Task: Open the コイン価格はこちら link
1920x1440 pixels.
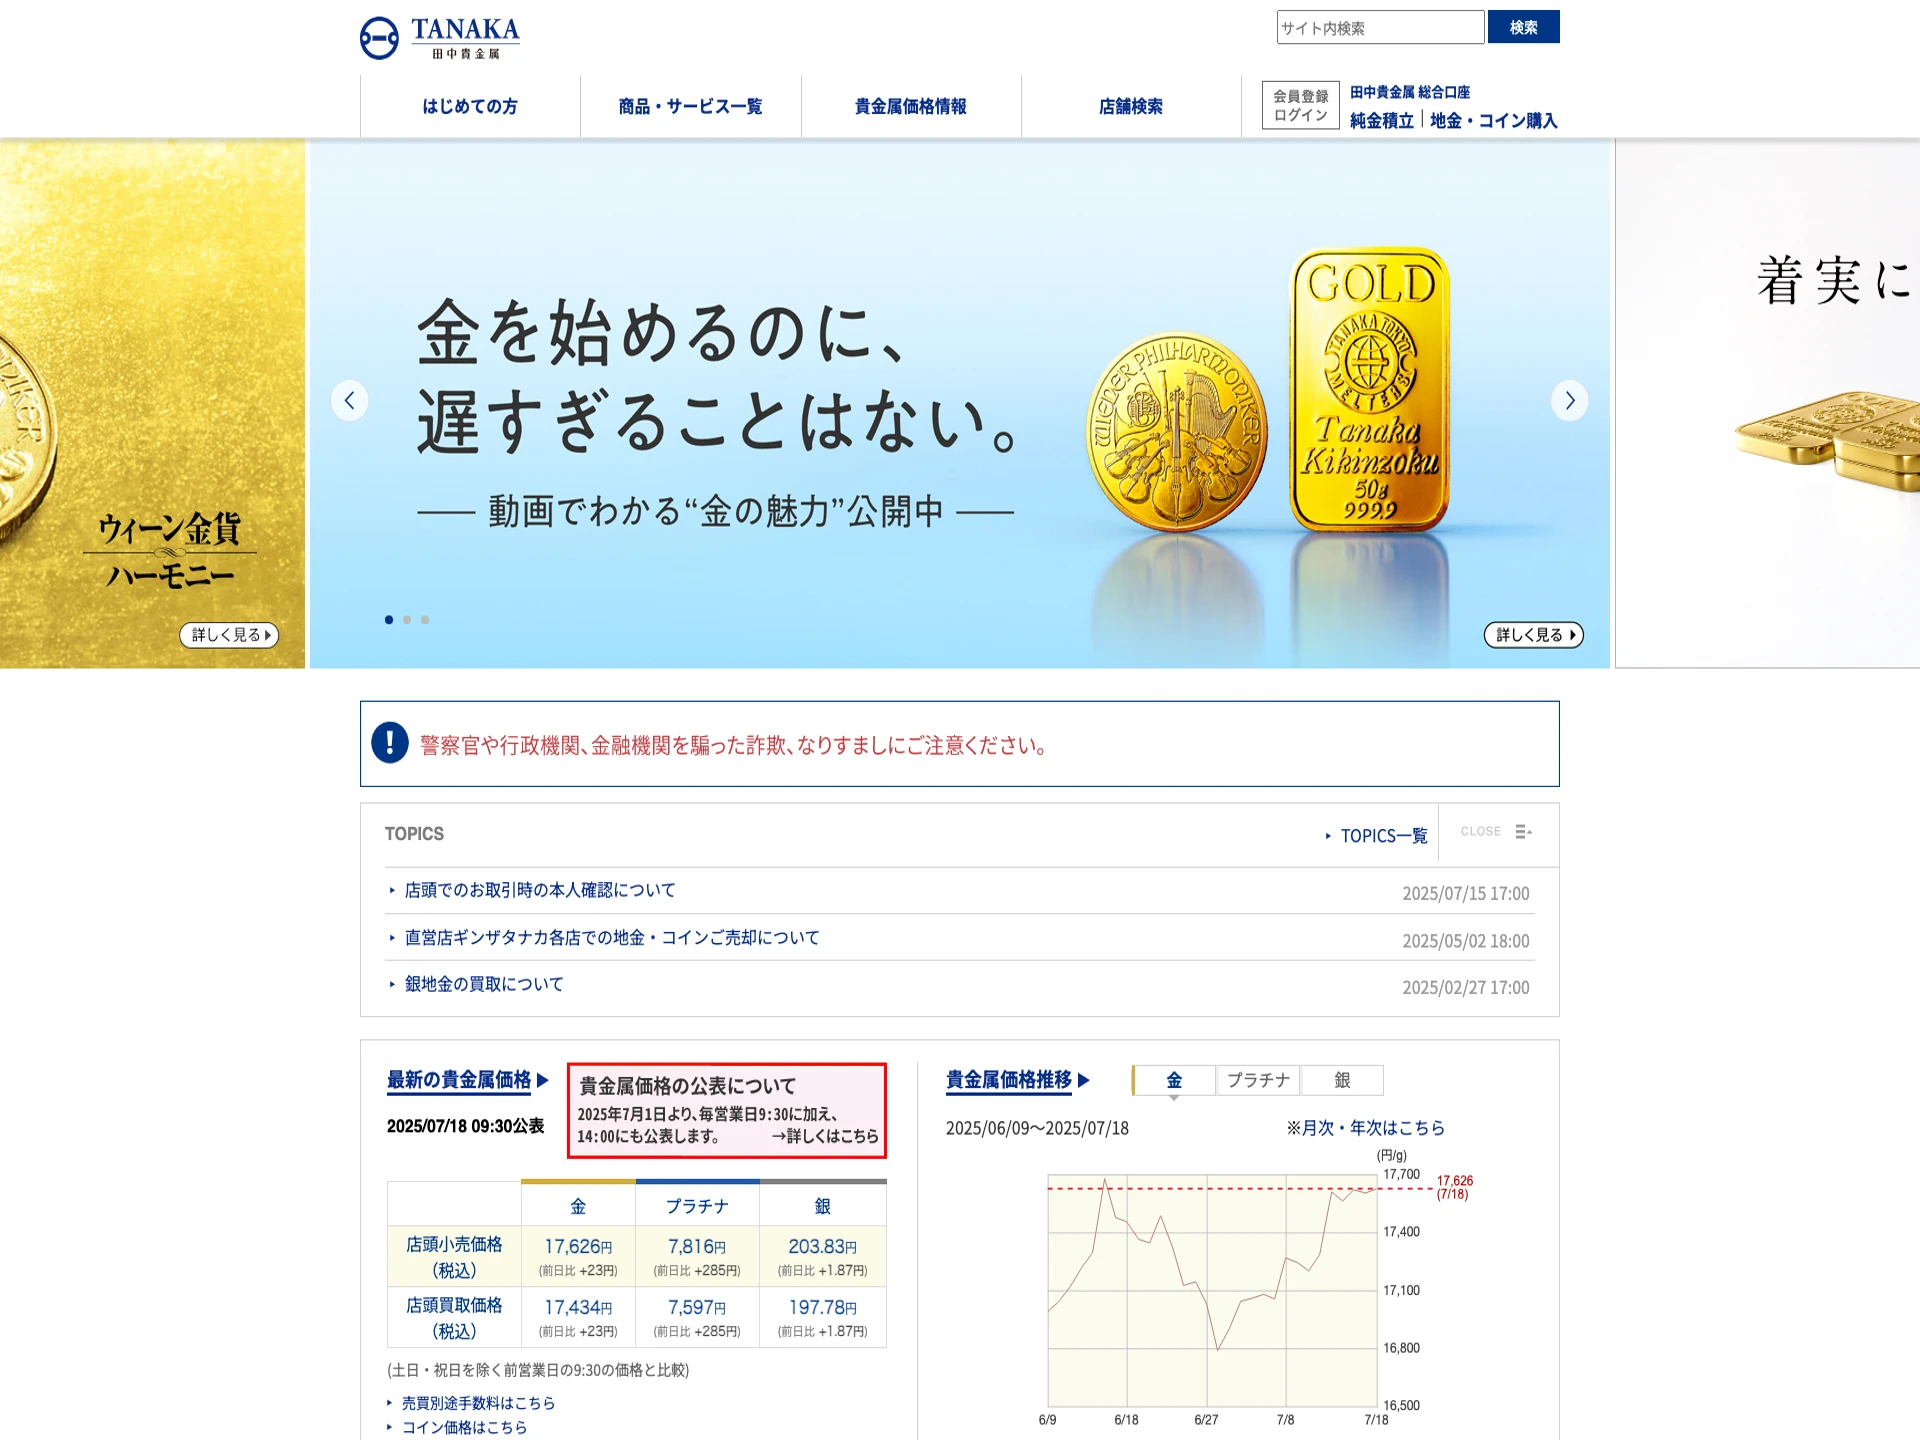Action: 464,1428
